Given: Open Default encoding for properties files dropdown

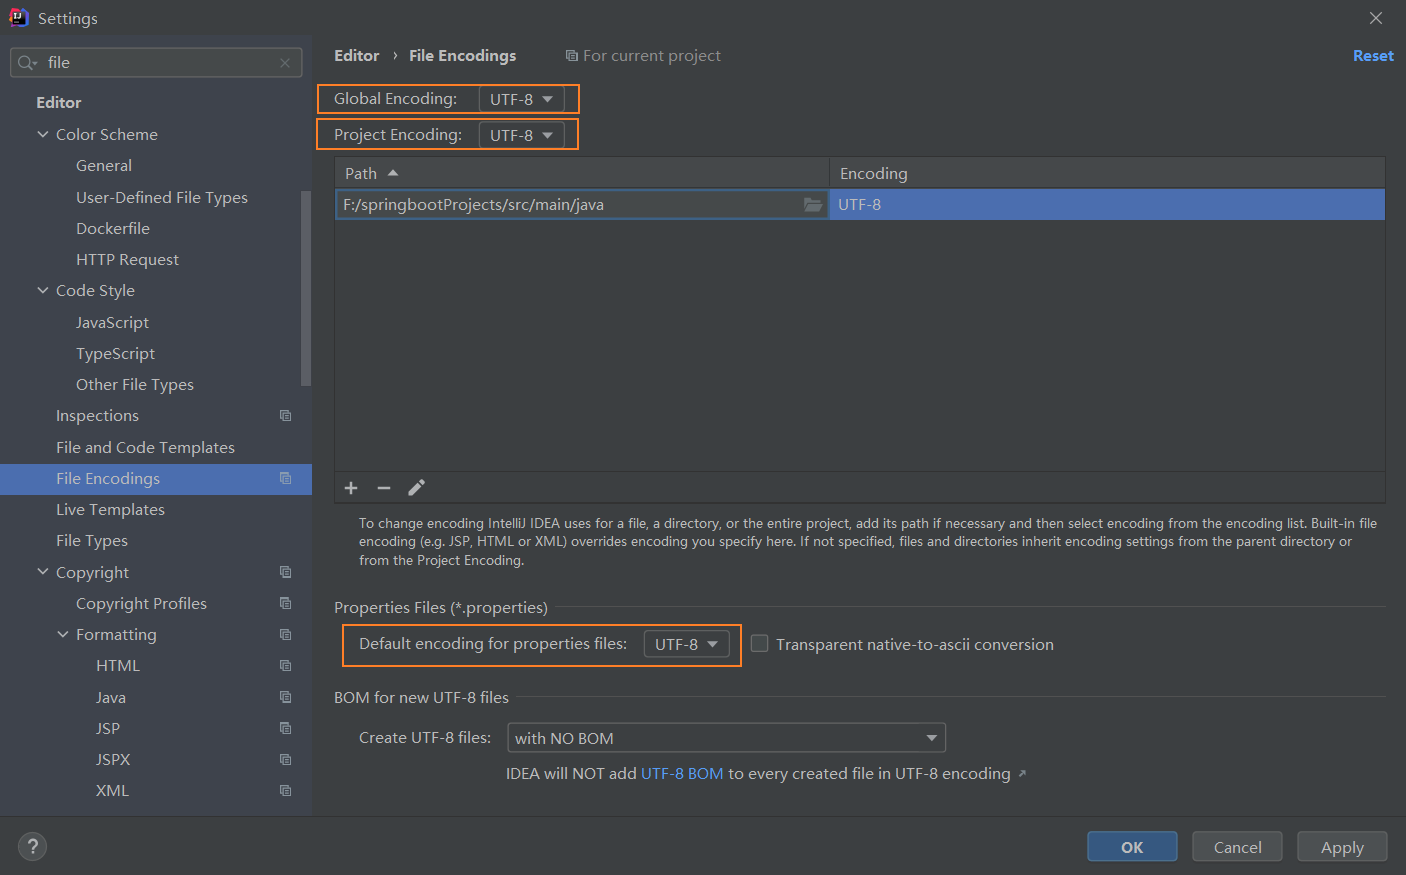Looking at the screenshot, I should [x=686, y=645].
